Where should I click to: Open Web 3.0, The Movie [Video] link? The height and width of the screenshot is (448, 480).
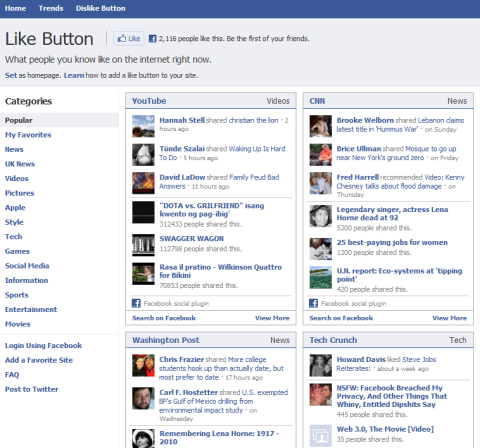[385, 429]
